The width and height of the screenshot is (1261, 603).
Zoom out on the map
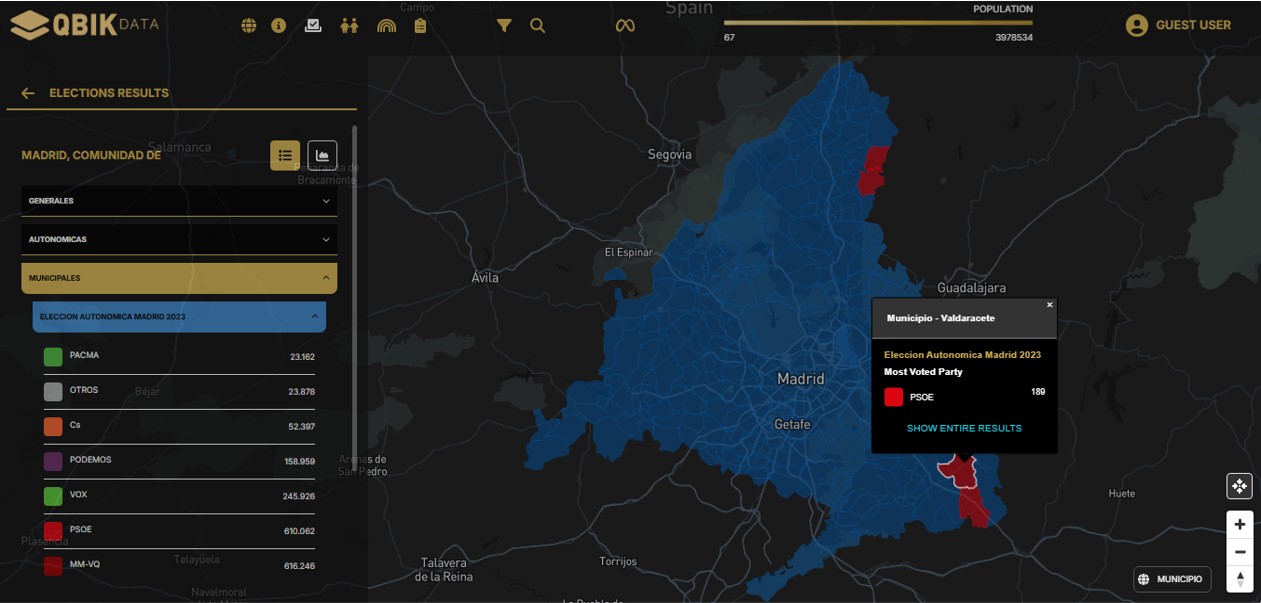[x=1240, y=552]
